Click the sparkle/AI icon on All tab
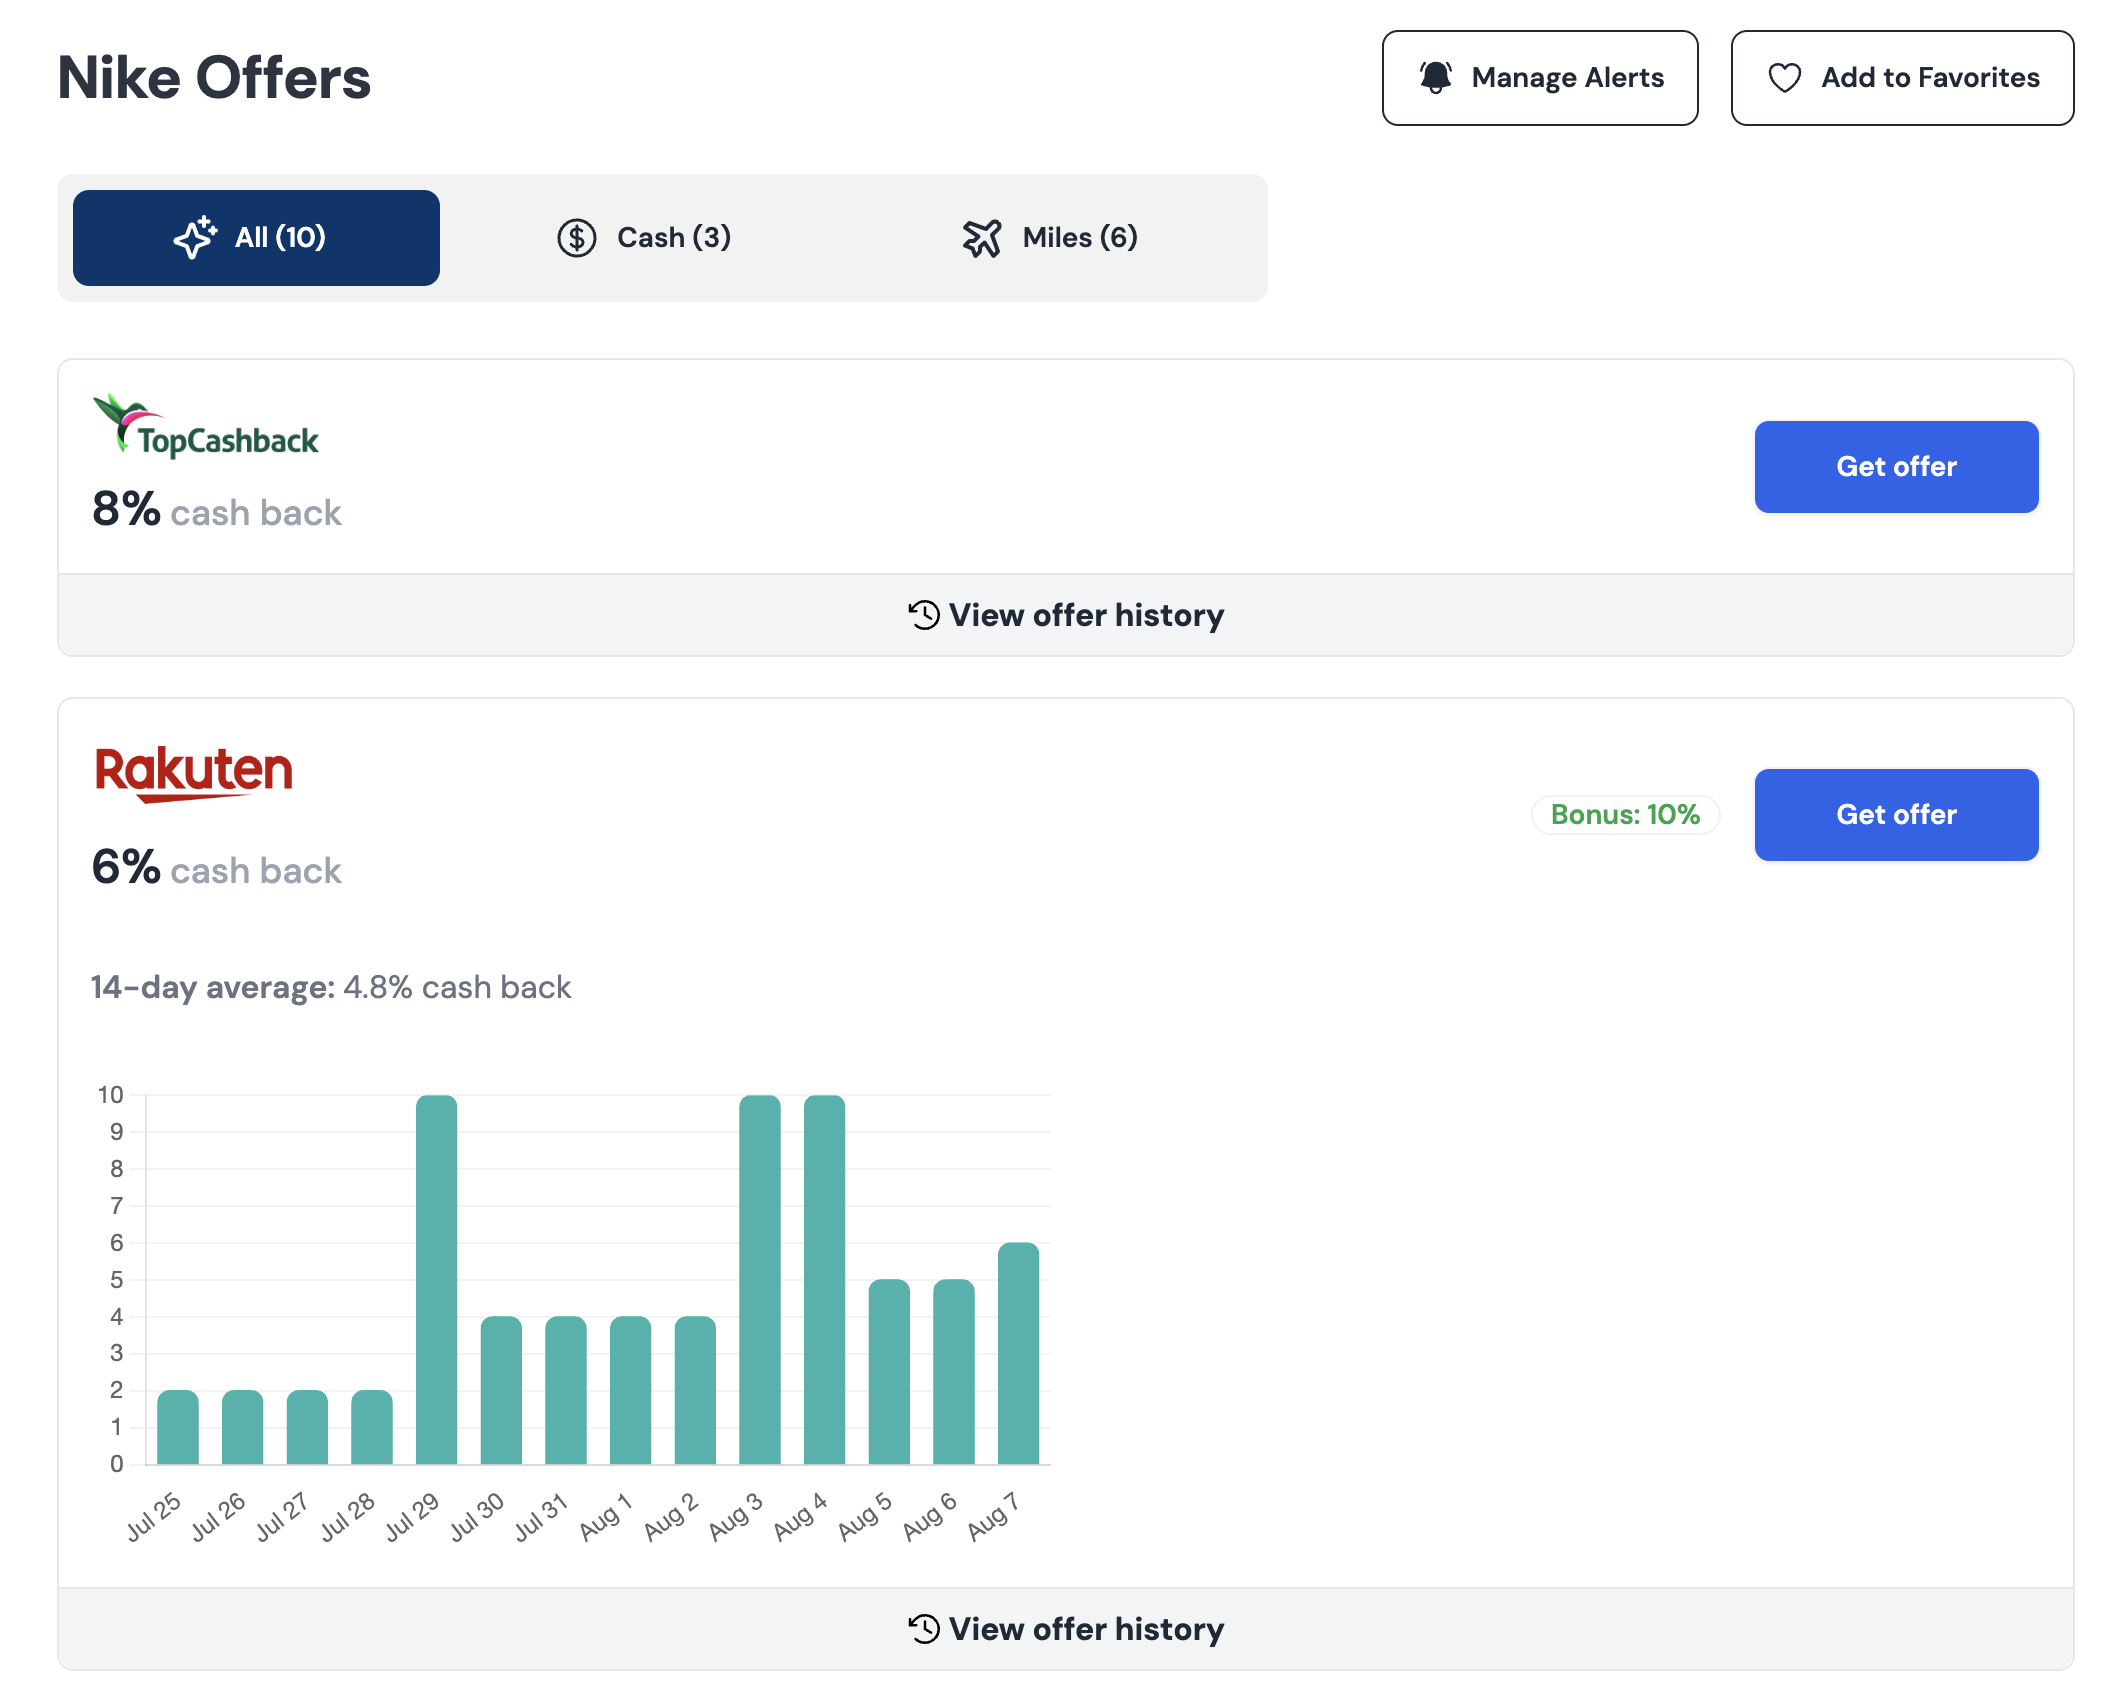 click(194, 238)
